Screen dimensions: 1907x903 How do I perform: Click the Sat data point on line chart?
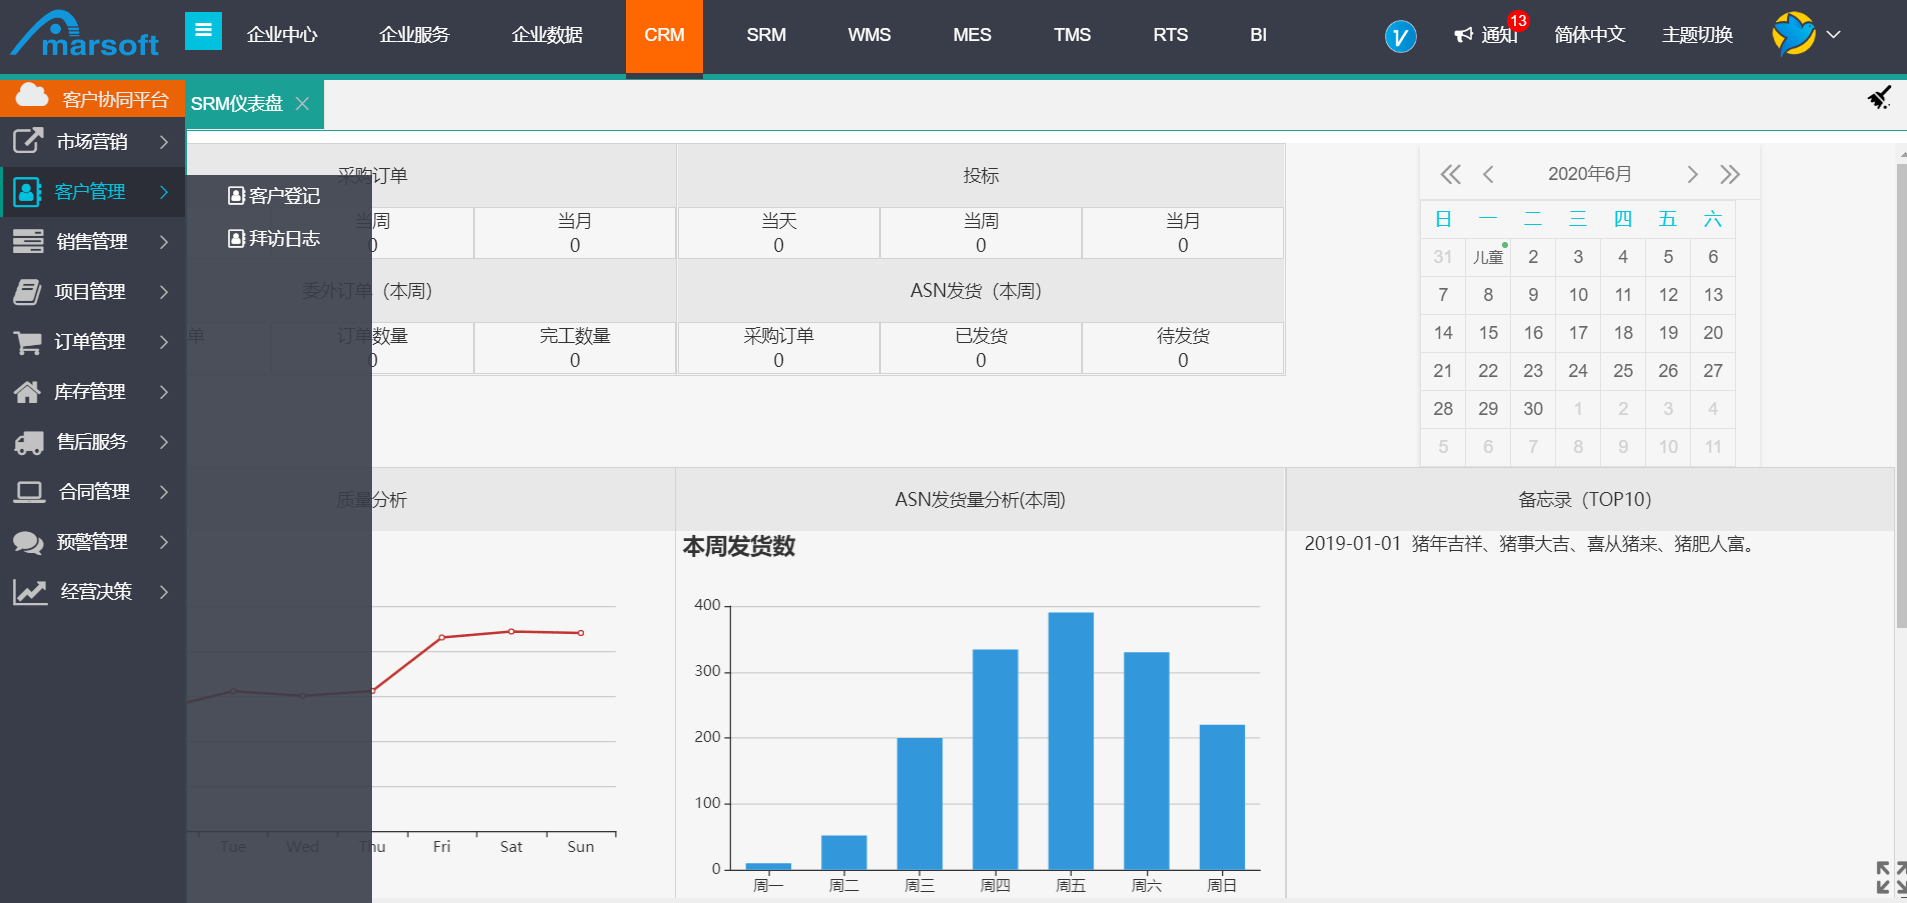click(511, 631)
